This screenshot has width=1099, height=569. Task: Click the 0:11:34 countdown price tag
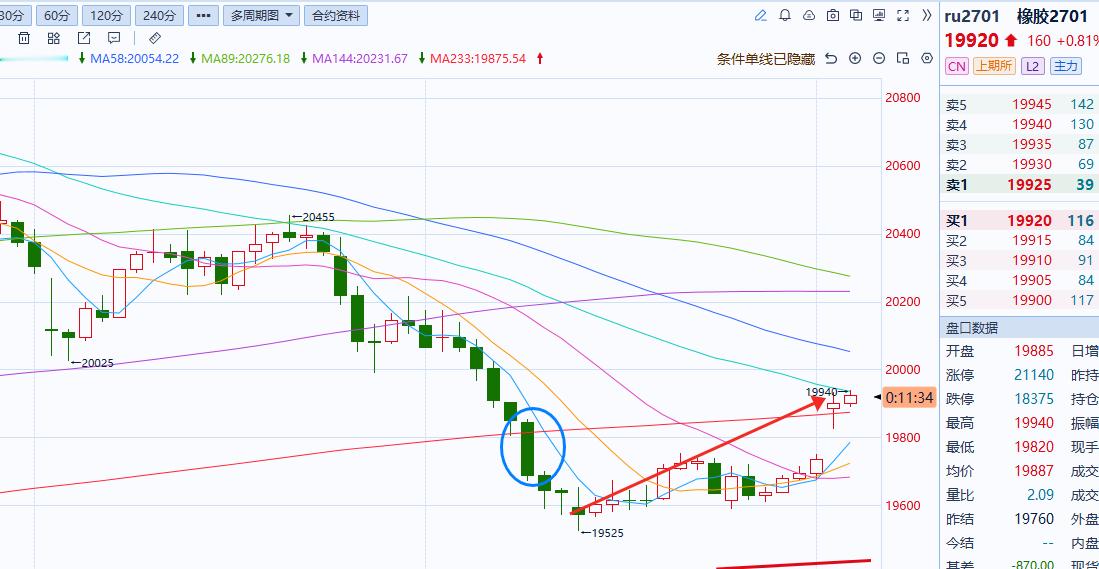(909, 398)
